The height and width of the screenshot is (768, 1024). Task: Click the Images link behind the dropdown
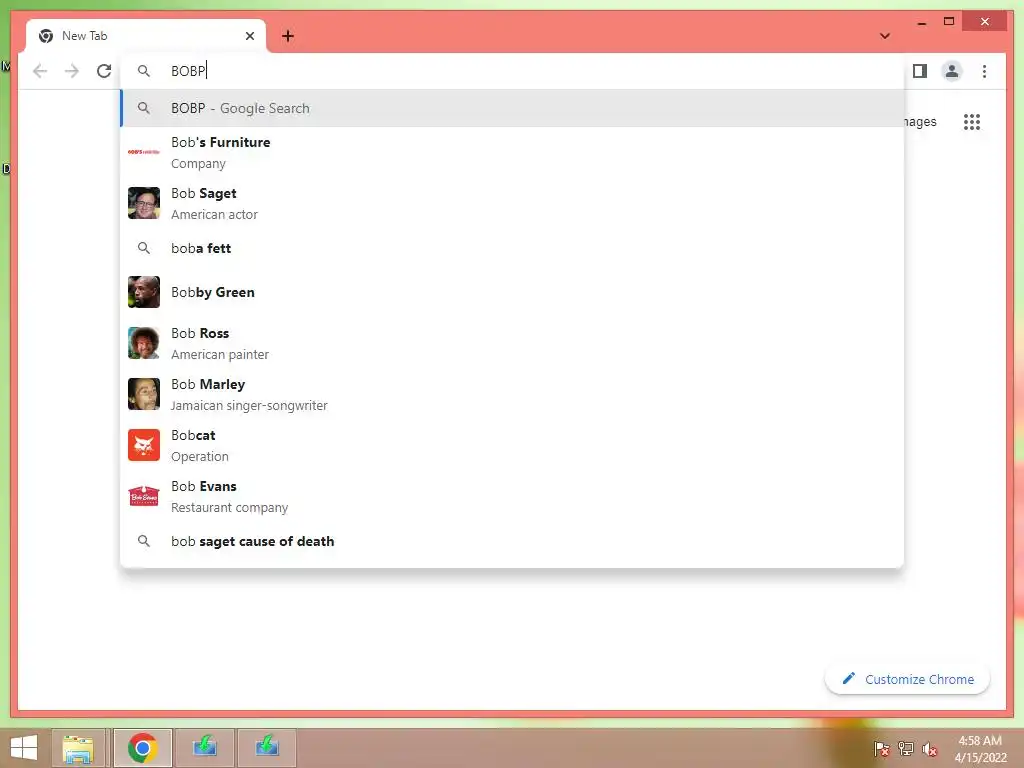coord(920,122)
